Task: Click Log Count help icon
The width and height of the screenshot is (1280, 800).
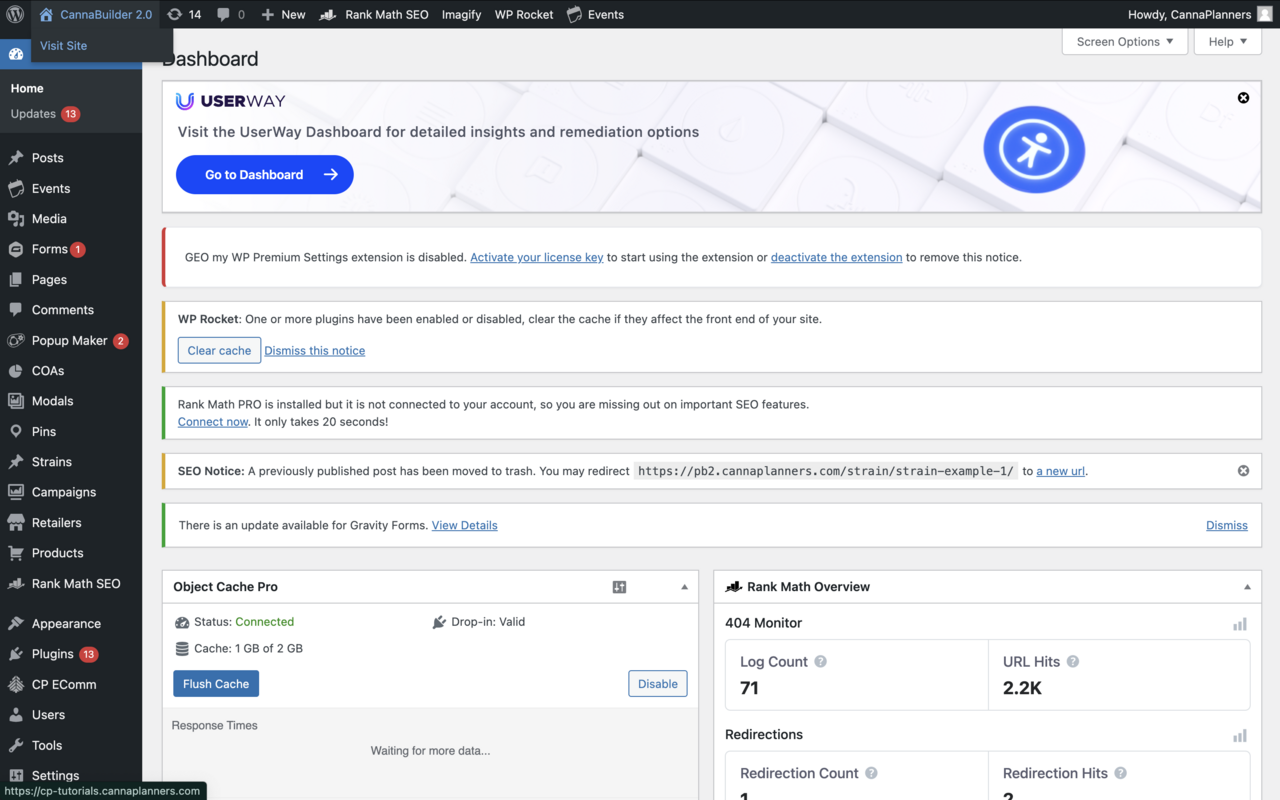Action: pos(820,662)
